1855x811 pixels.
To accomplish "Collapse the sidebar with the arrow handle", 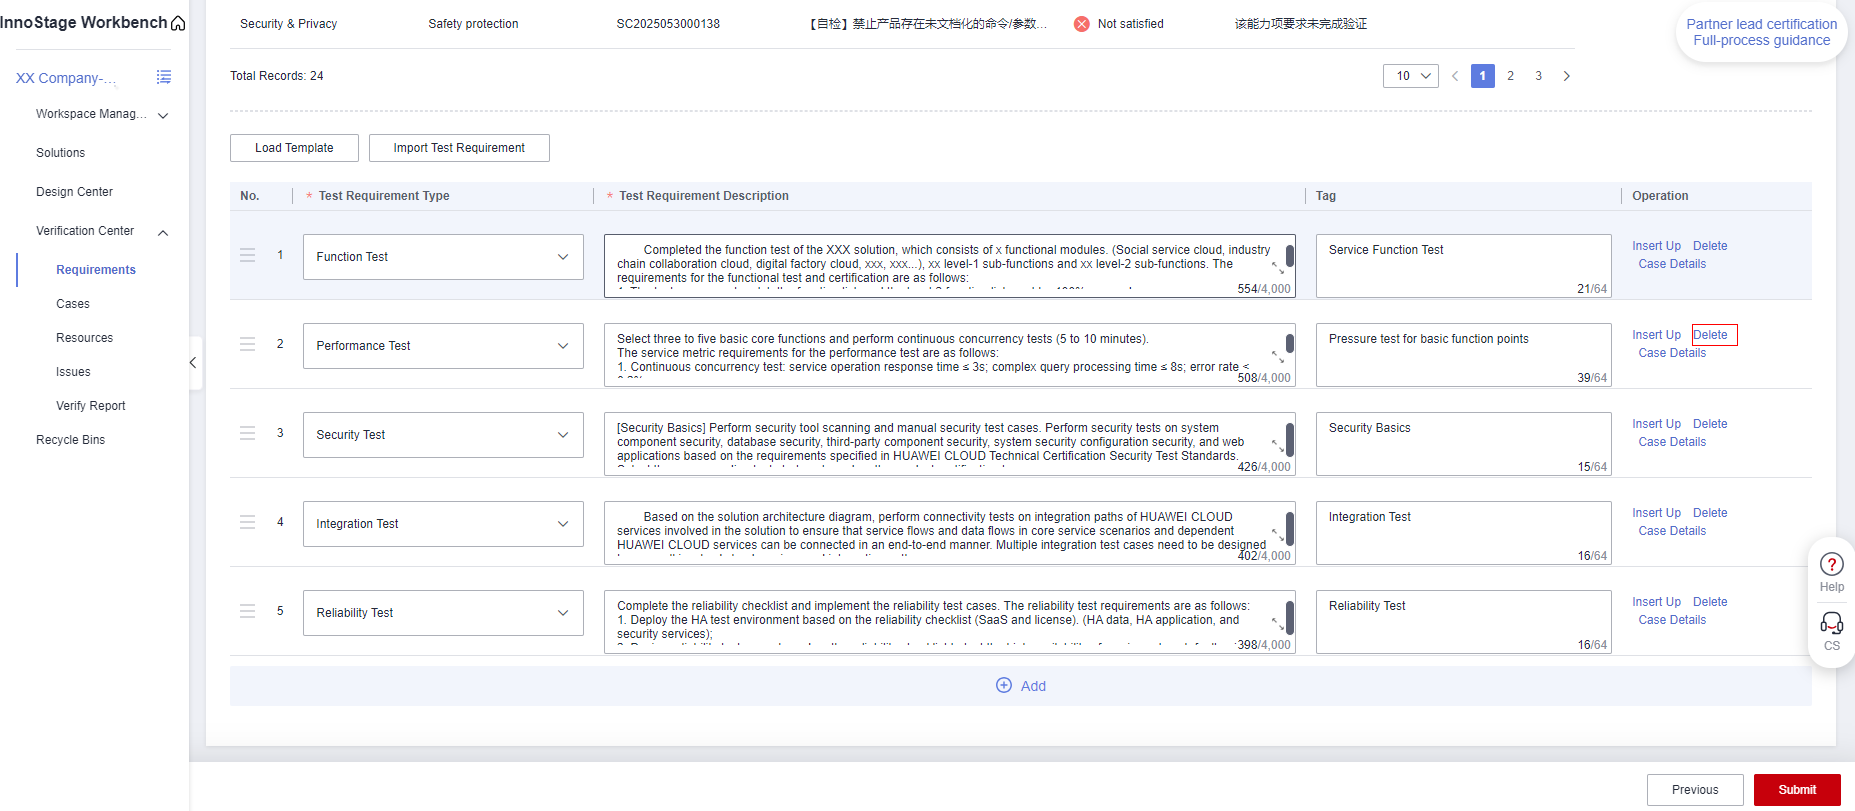I will click(193, 363).
